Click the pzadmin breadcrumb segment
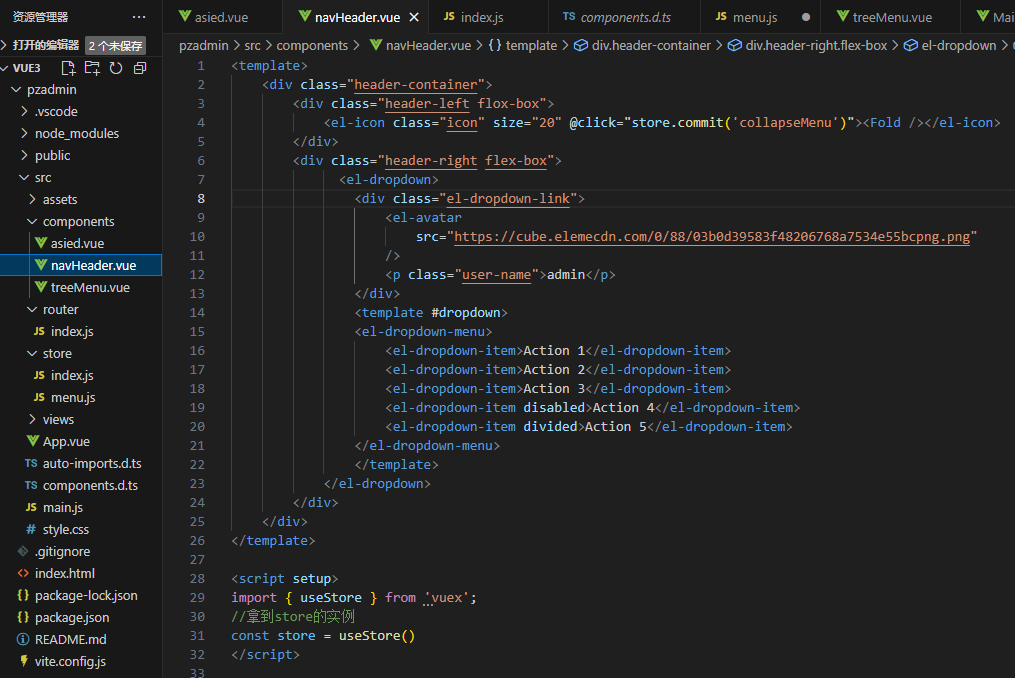Image resolution: width=1015 pixels, height=678 pixels. pos(204,45)
